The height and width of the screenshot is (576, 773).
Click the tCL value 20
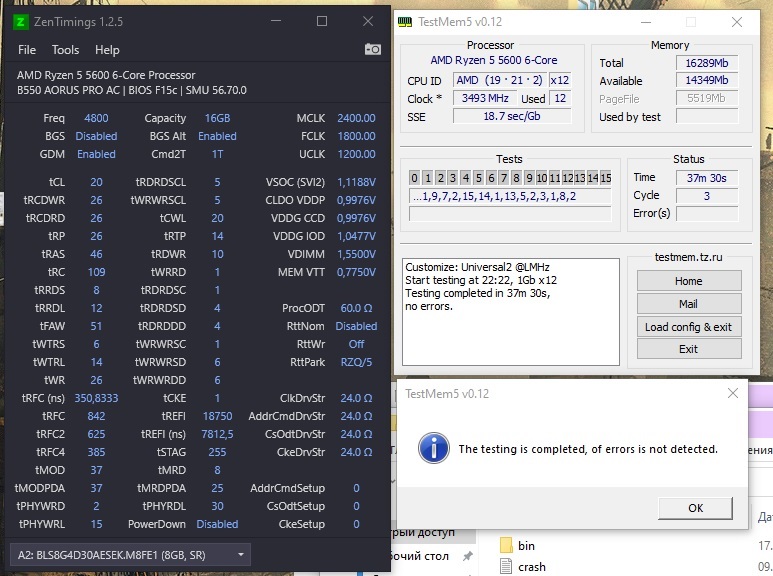point(96,182)
